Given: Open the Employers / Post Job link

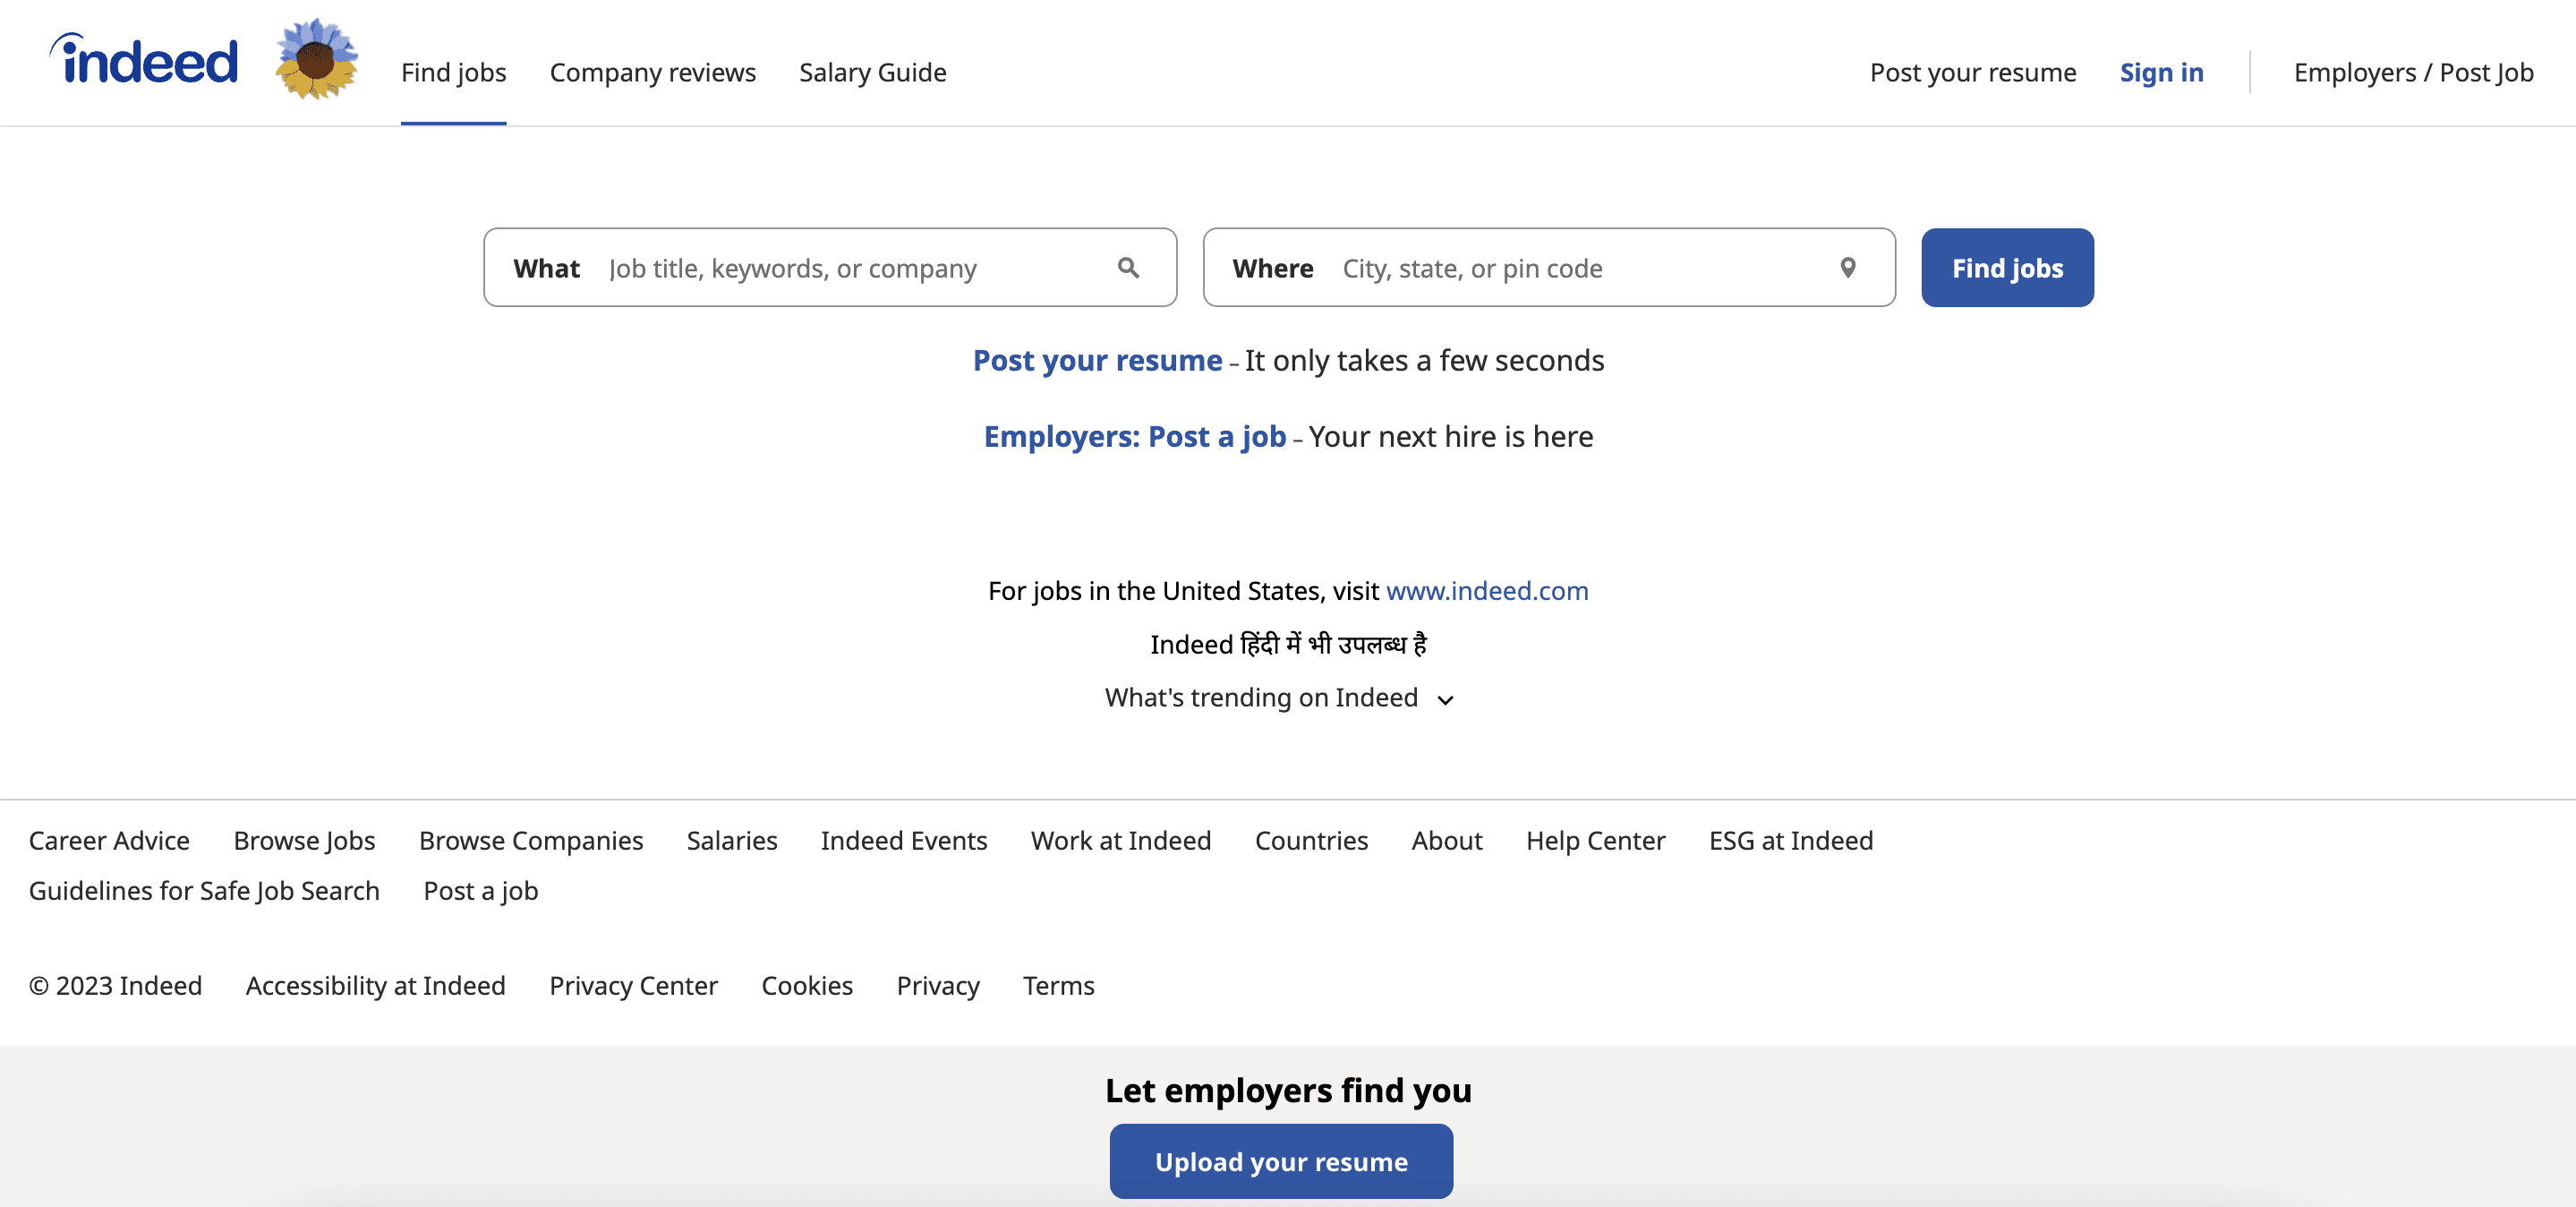Looking at the screenshot, I should pyautogui.click(x=2412, y=72).
